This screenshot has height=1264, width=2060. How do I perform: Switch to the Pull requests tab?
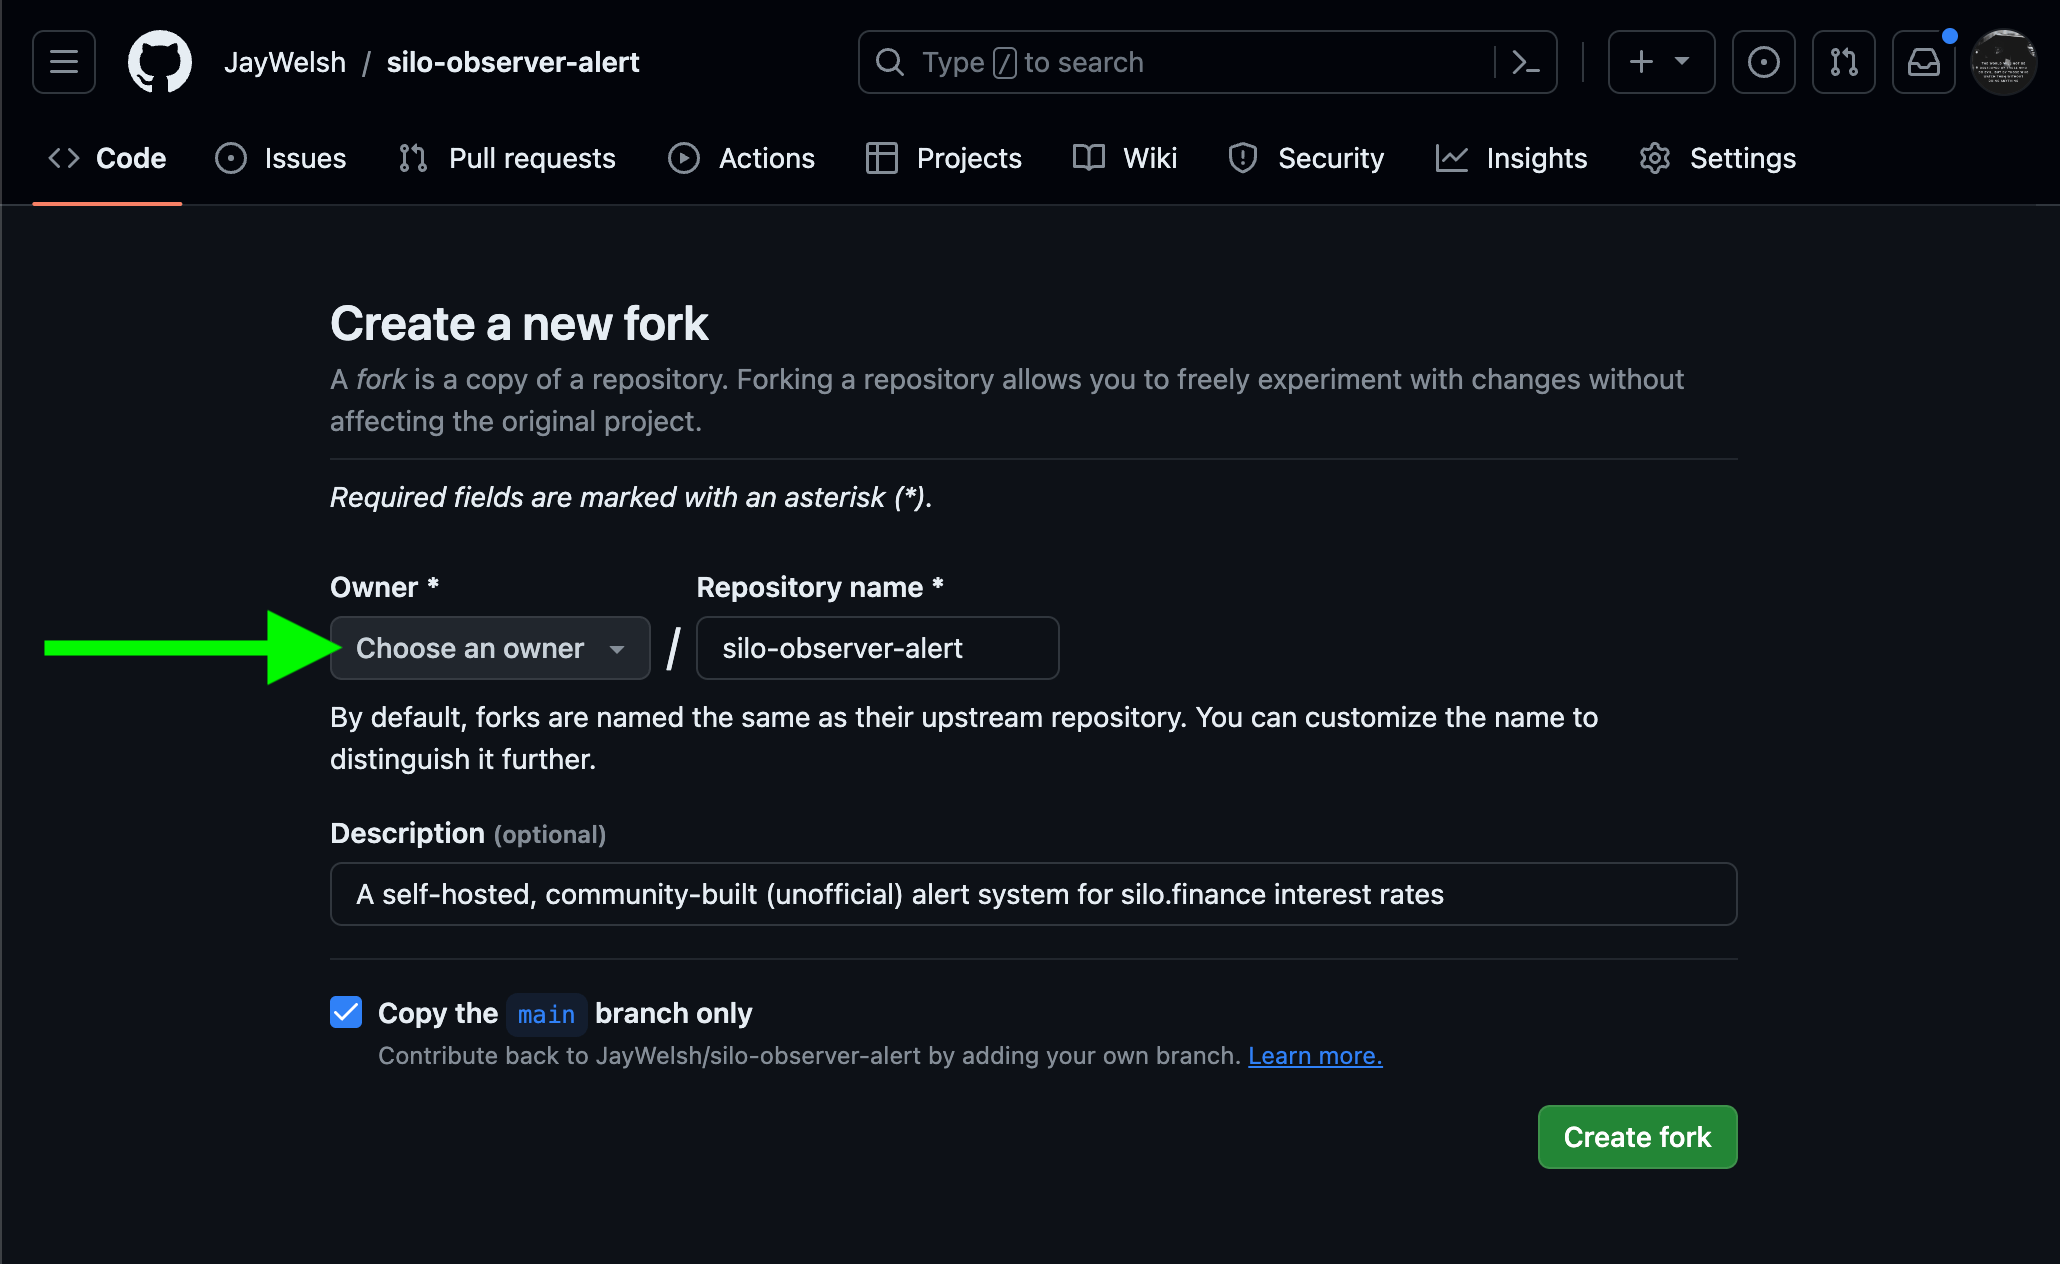pos(507,158)
